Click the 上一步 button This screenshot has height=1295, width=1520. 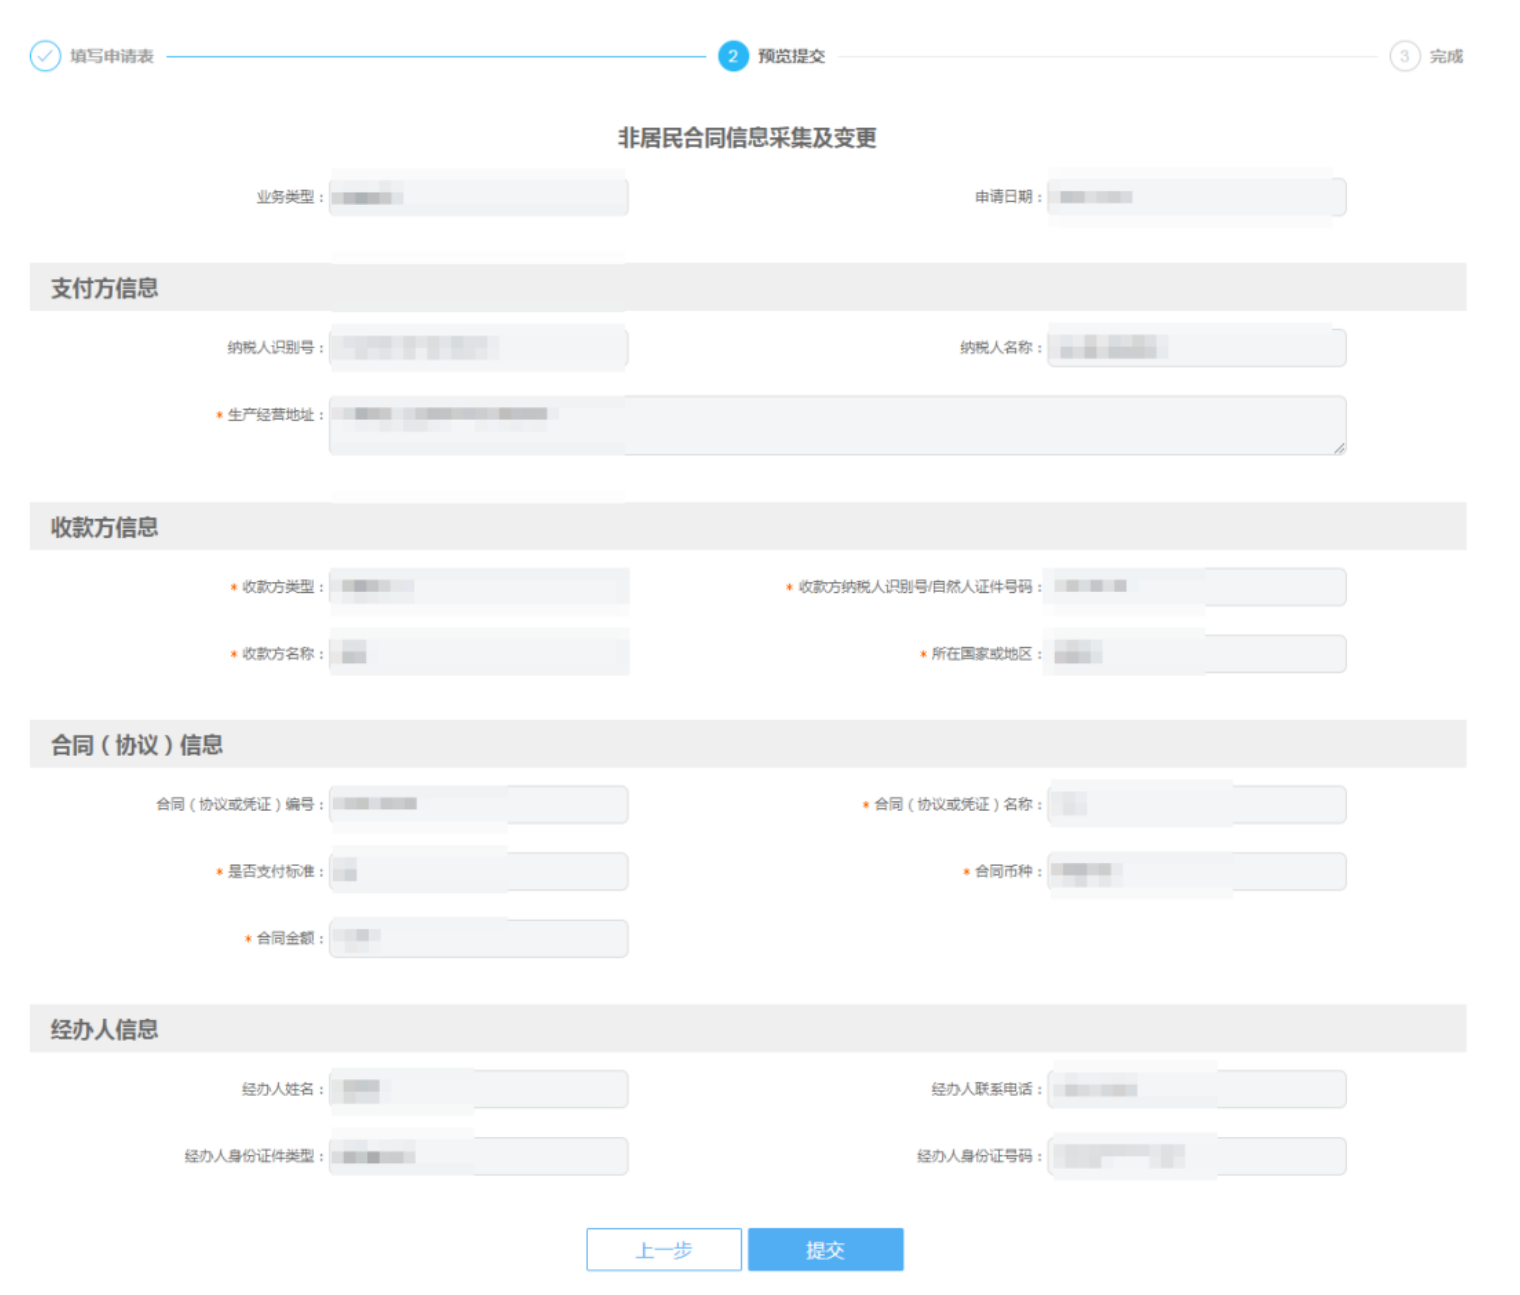pyautogui.click(x=664, y=1249)
